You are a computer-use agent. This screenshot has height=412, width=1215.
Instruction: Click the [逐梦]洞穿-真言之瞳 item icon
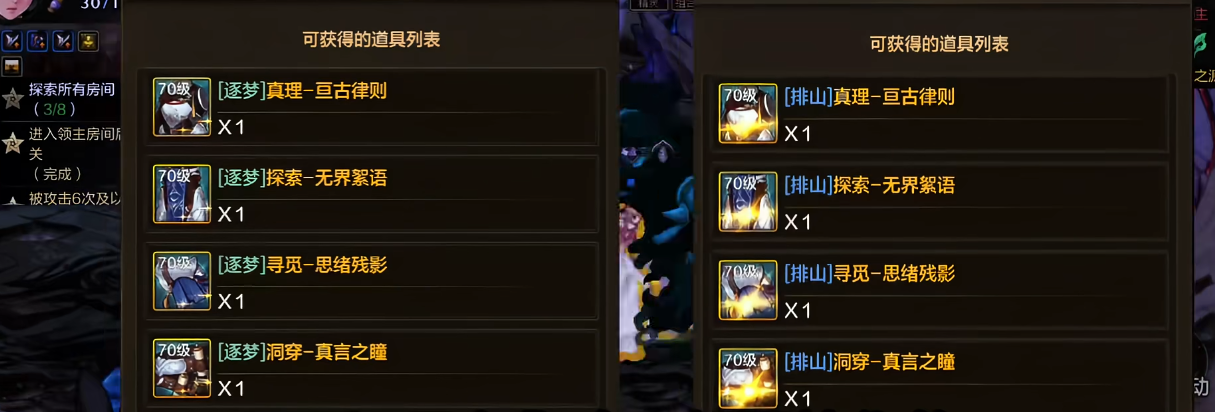click(x=182, y=367)
